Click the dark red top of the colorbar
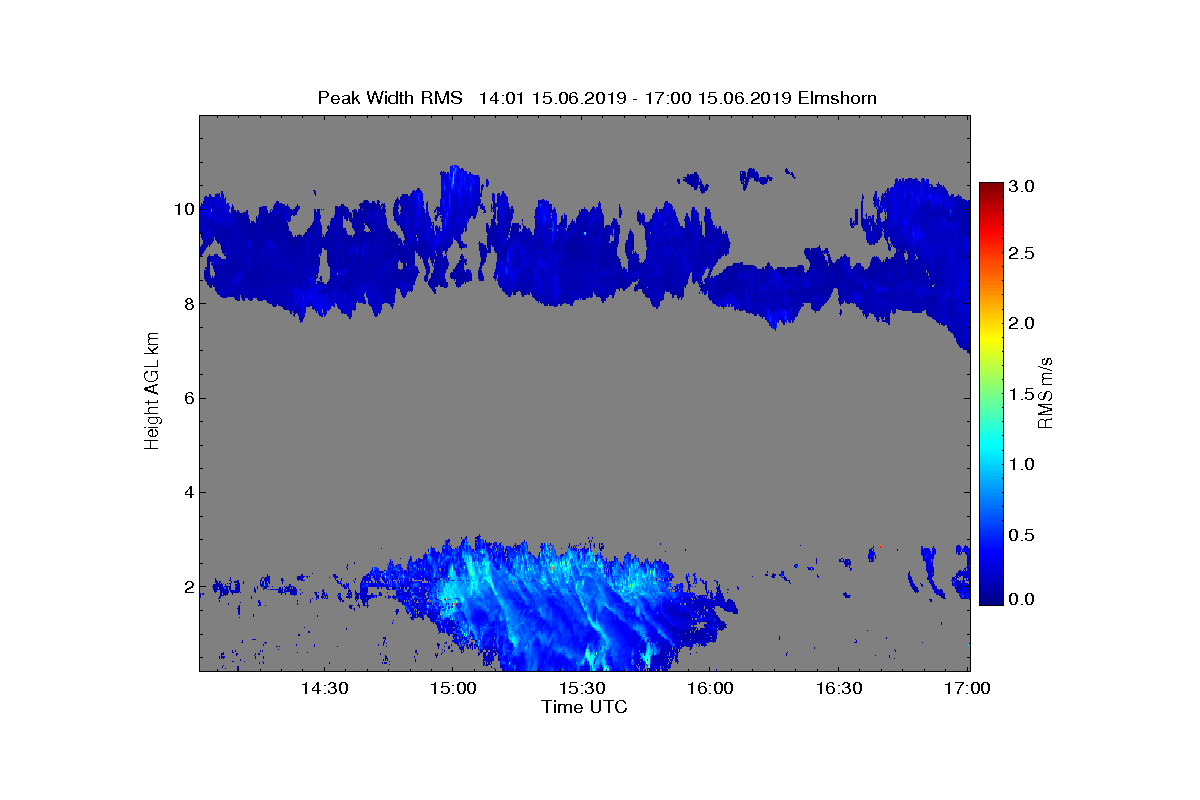Screen dimensions: 1200x800 coord(991,190)
